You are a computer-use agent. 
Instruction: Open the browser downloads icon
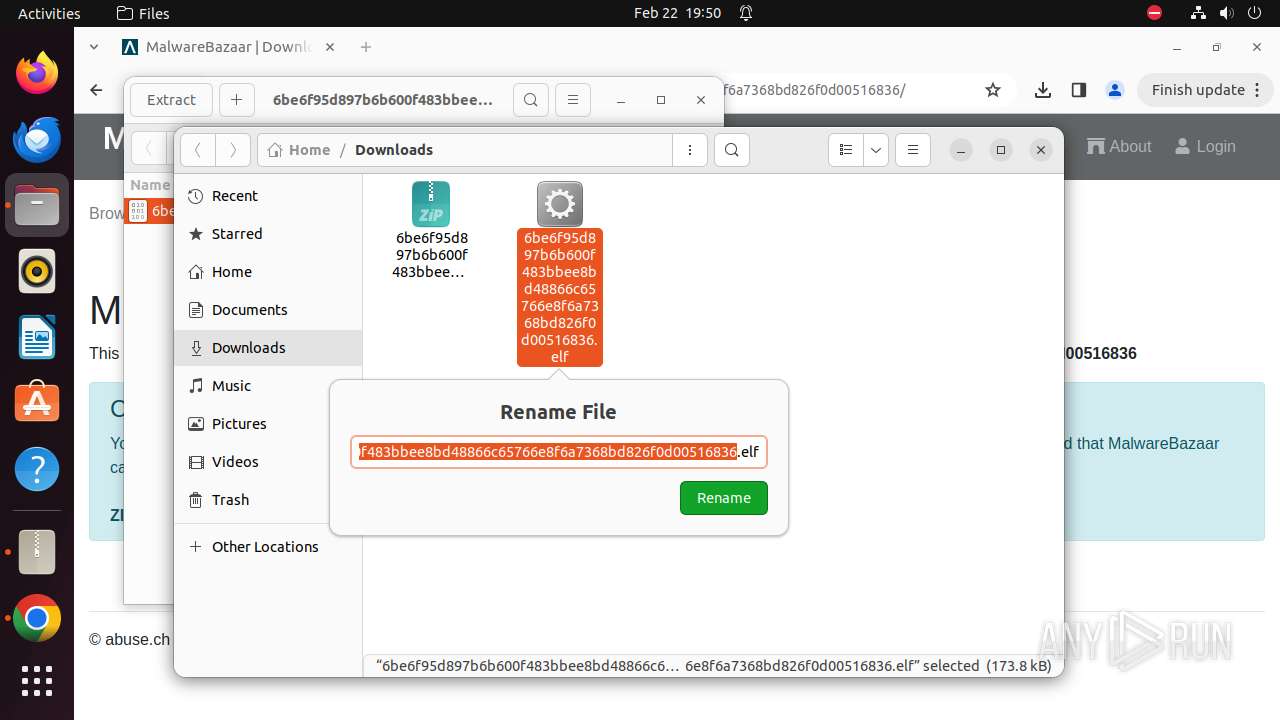1043,90
